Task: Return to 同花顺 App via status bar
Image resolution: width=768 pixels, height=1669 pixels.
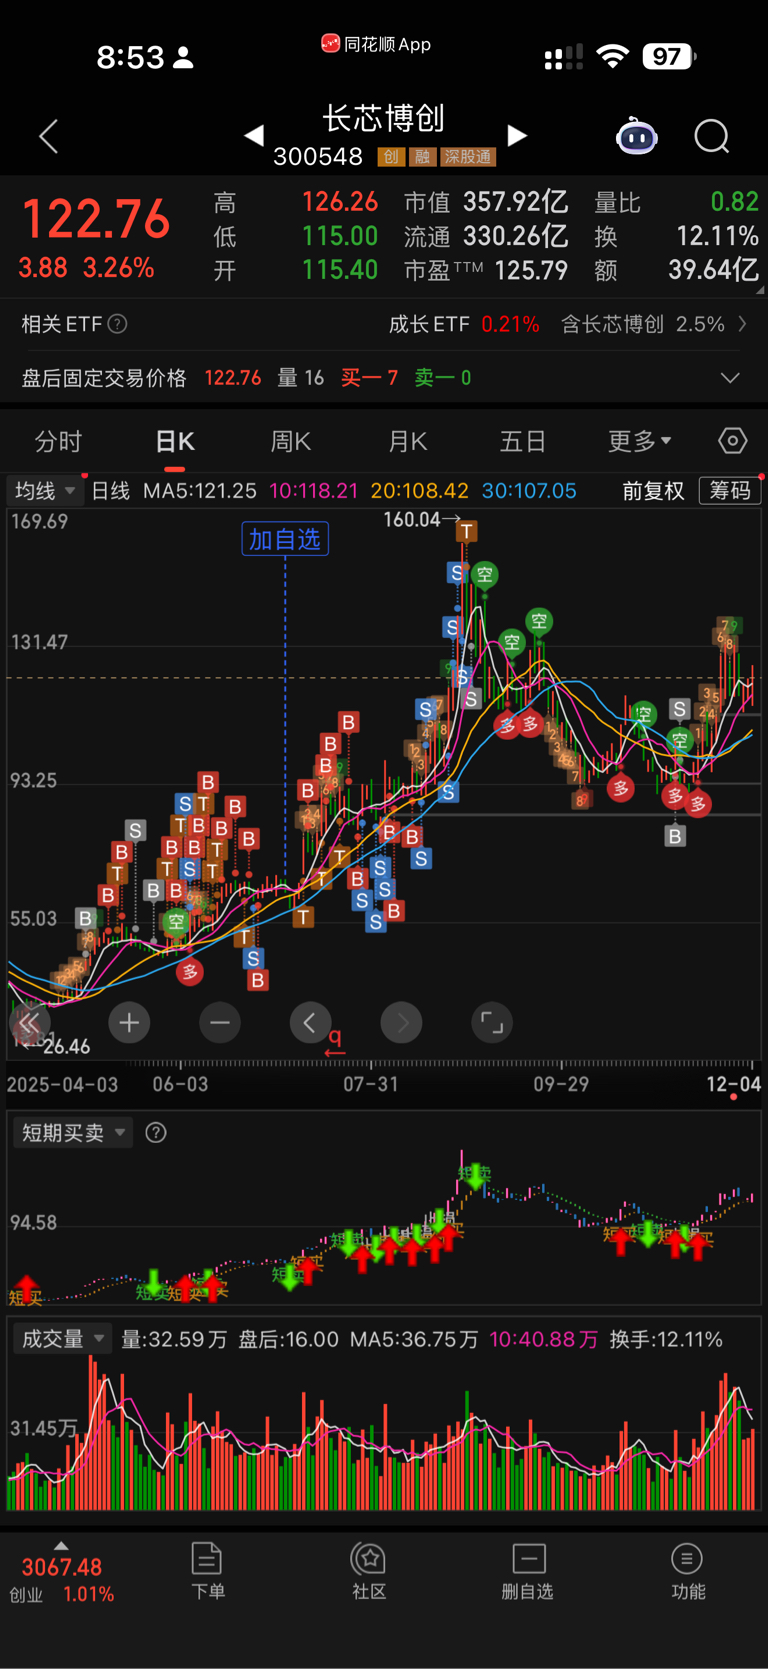Action: [x=376, y=44]
